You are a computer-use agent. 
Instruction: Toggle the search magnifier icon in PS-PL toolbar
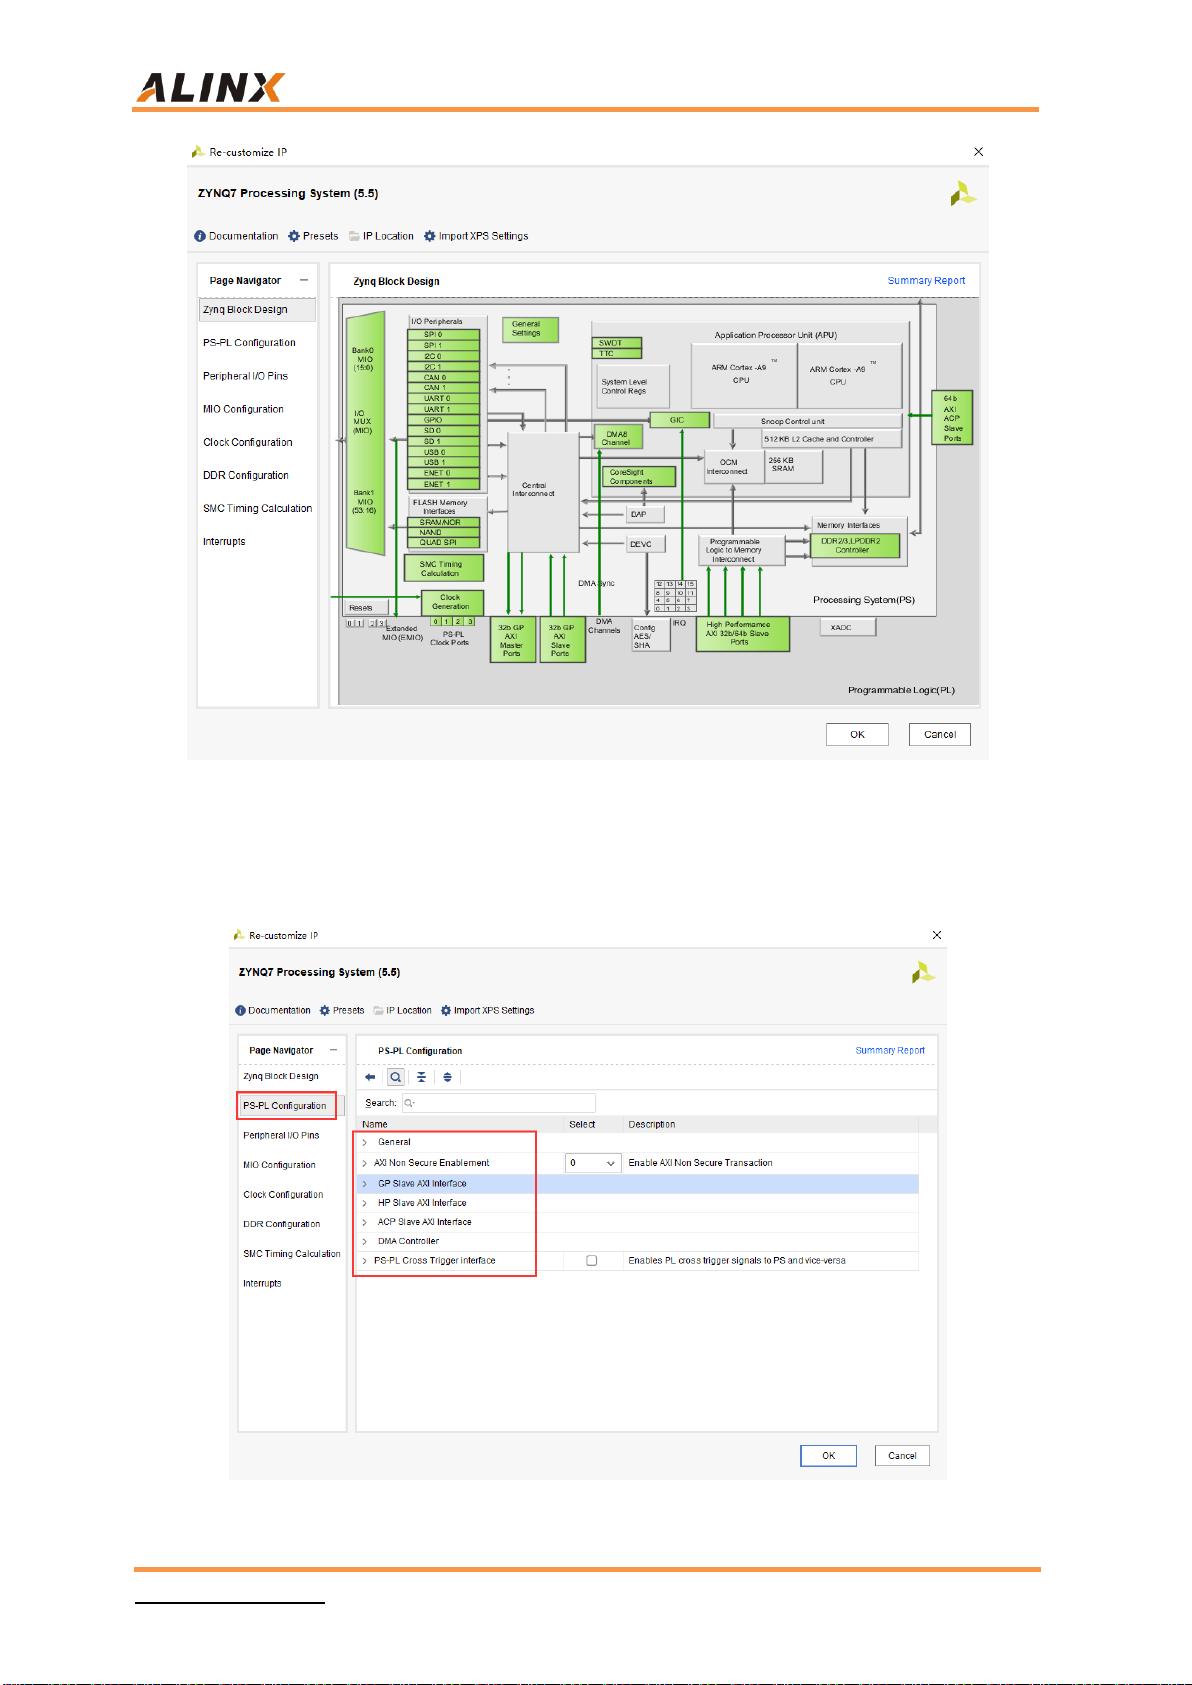[x=396, y=1077]
